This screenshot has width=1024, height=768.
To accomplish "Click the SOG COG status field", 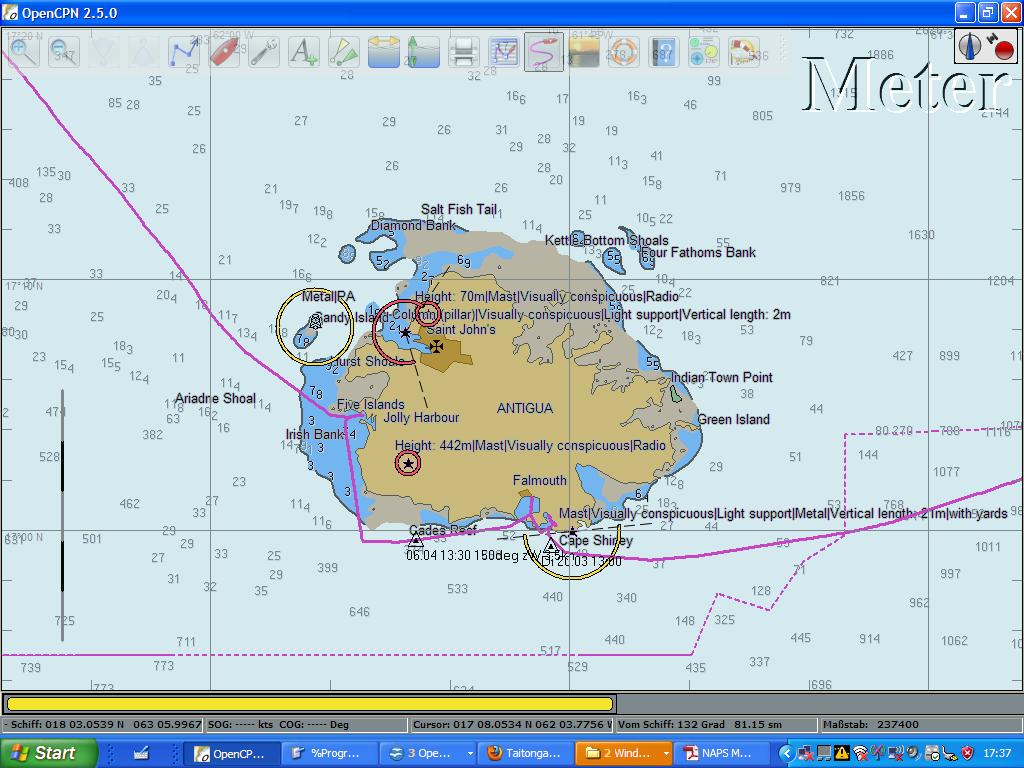I will point(306,724).
